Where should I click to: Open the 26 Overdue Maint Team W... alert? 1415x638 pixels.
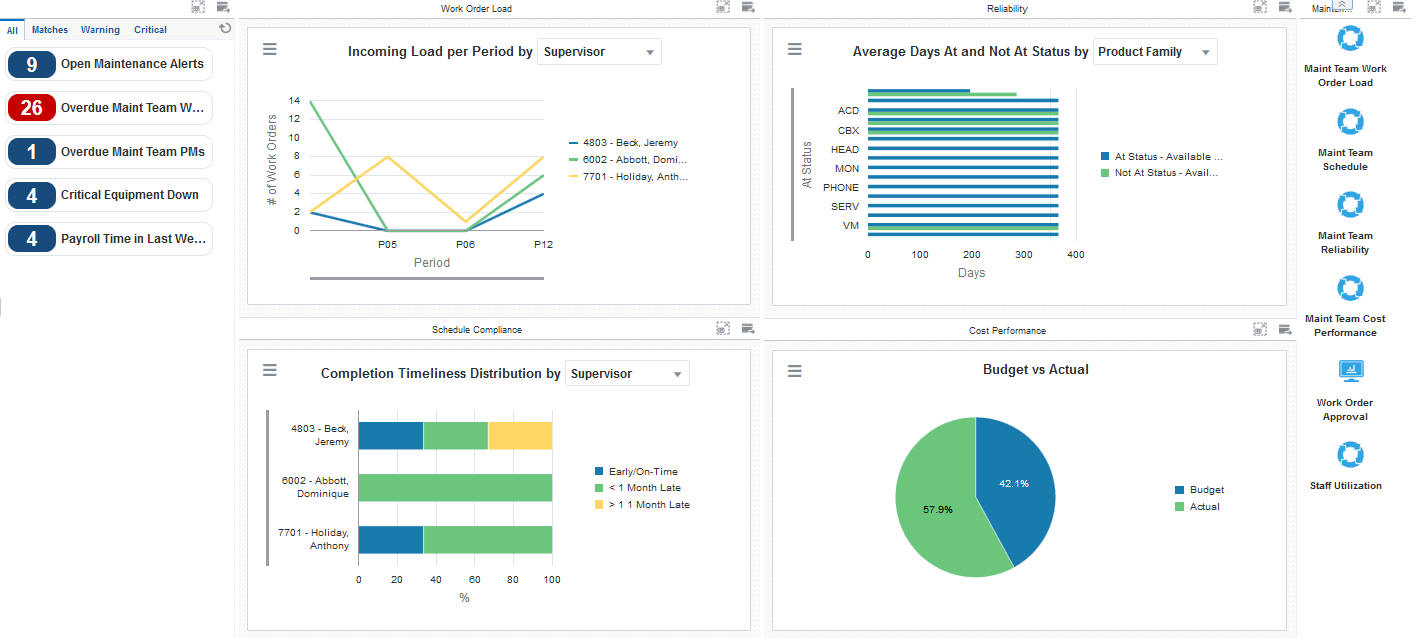[109, 108]
